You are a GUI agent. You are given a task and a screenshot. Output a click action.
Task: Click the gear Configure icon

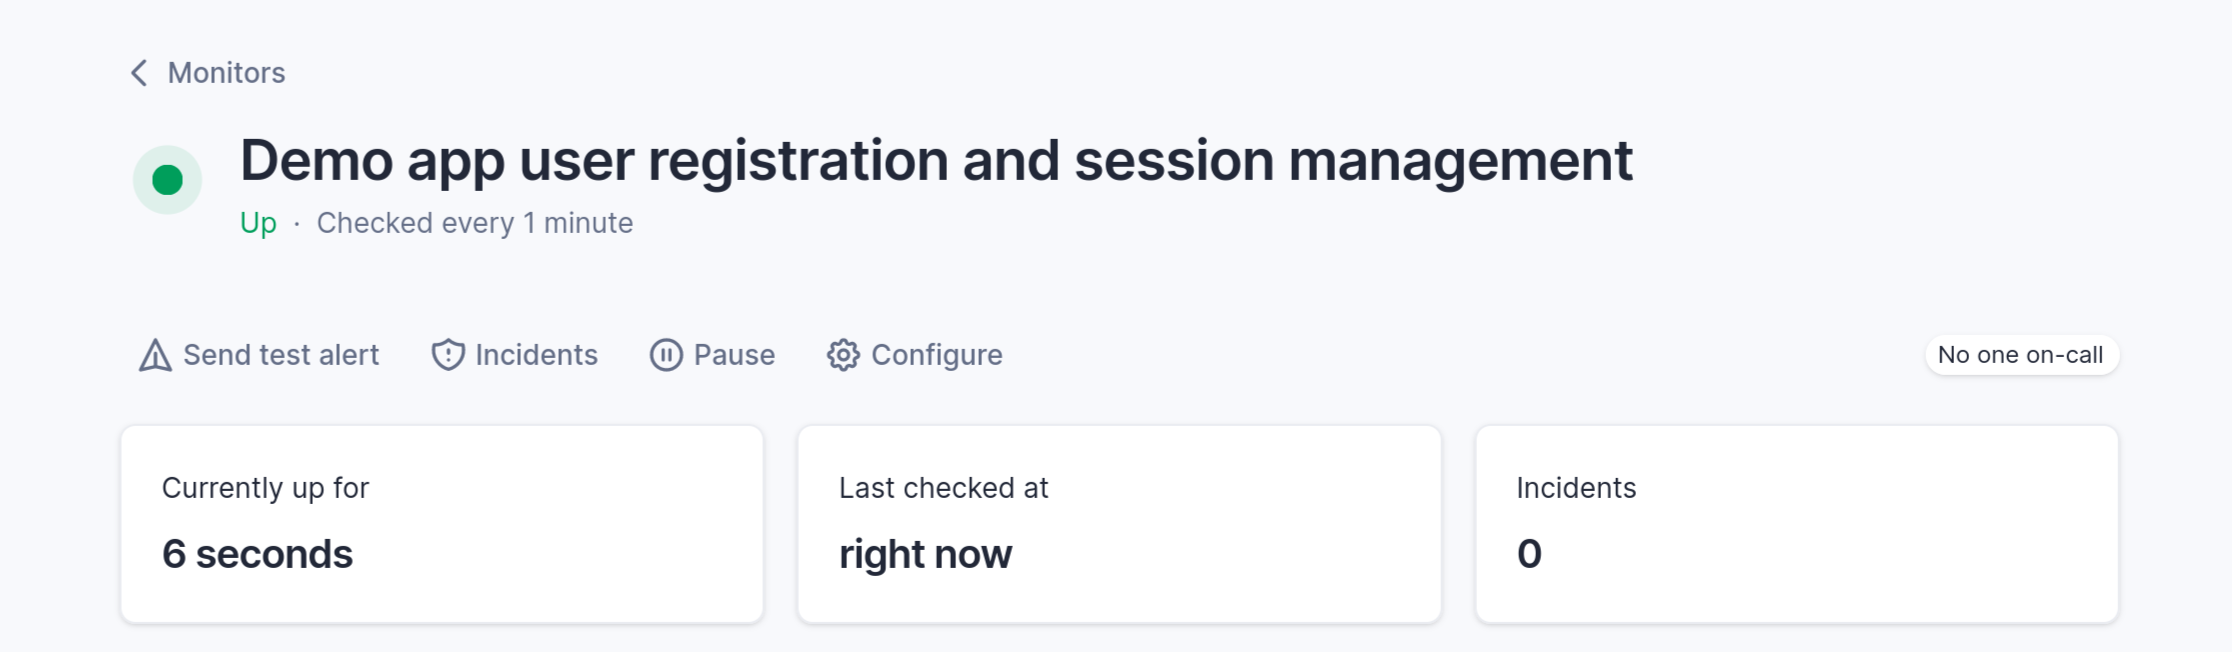843,355
